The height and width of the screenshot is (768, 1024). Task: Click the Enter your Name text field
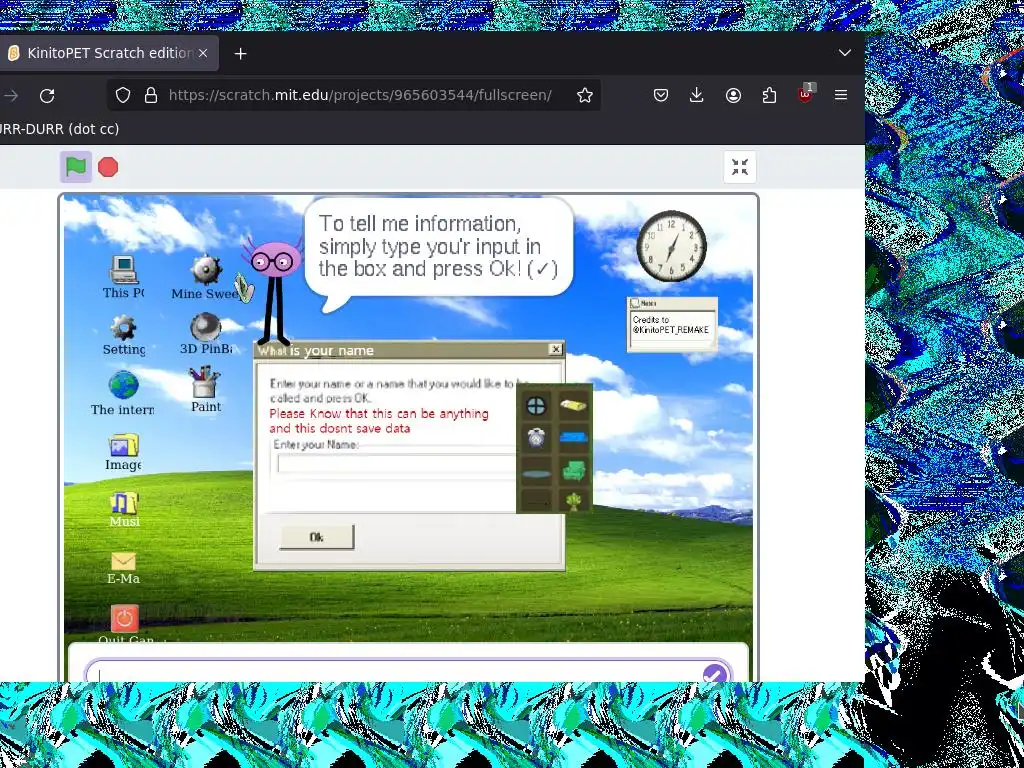(396, 464)
